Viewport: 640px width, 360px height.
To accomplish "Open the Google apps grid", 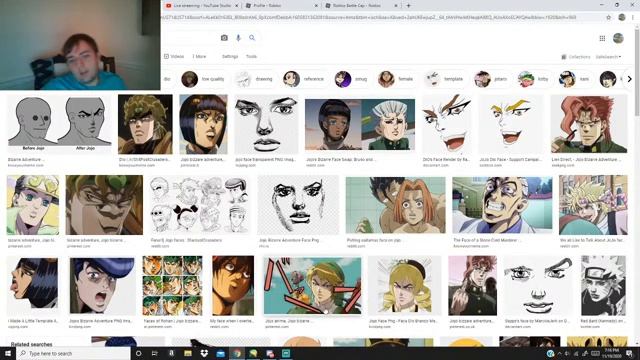I will tap(602, 38).
